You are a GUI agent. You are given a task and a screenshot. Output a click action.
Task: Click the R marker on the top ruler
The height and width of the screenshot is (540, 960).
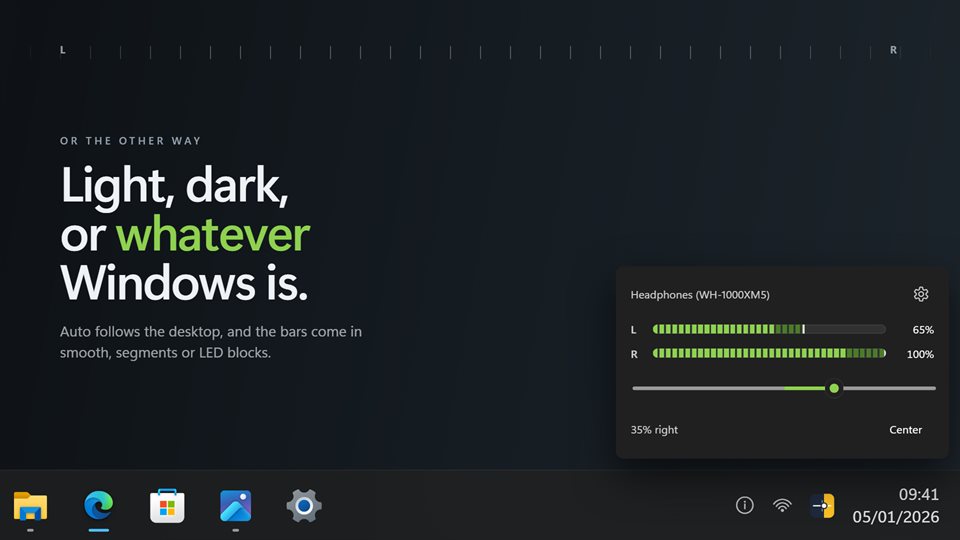click(893, 50)
